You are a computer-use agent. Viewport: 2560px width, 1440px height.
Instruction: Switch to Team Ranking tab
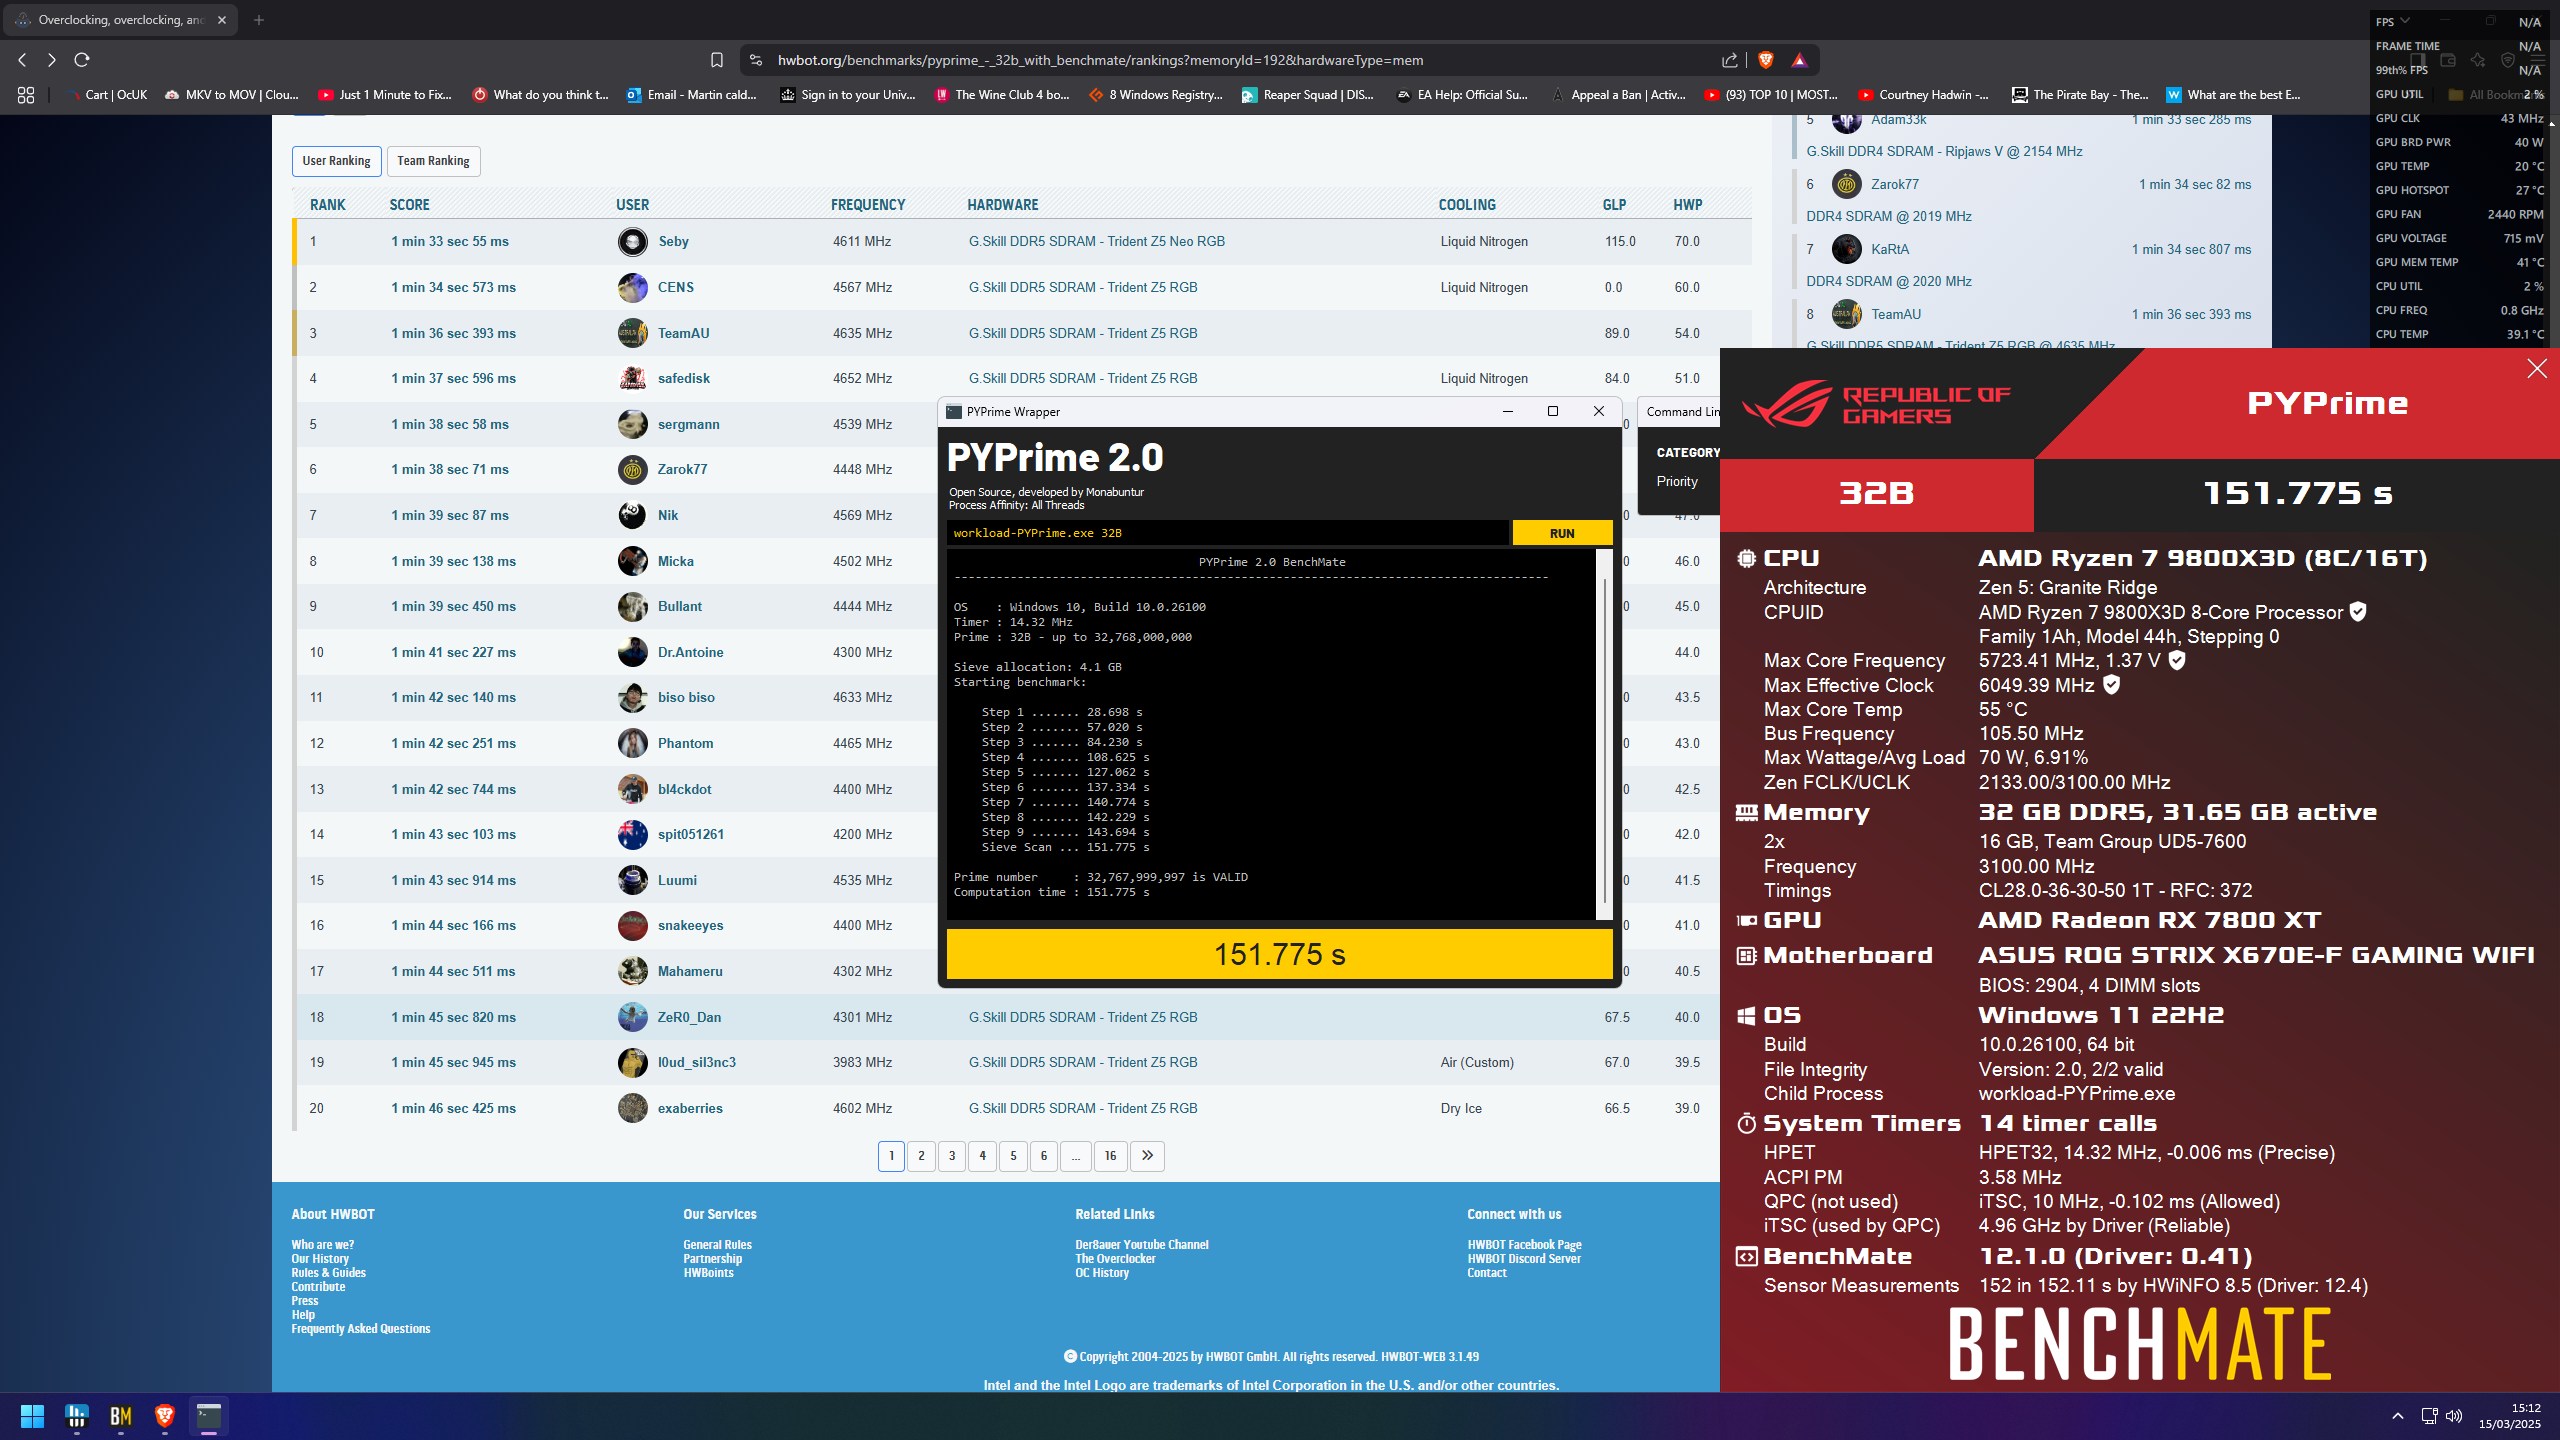[433, 161]
